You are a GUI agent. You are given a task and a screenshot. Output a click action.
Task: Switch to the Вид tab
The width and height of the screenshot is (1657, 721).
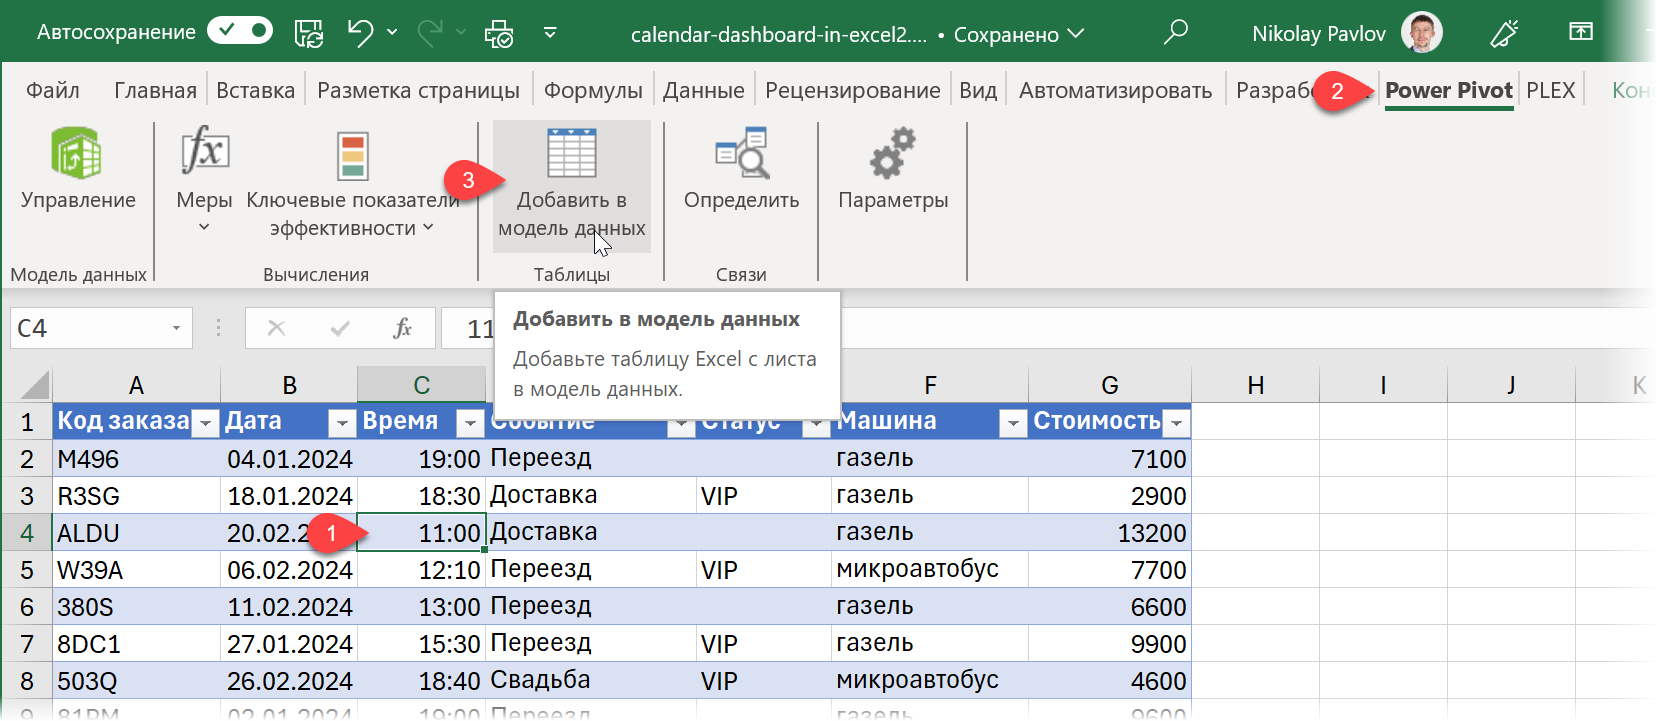click(978, 90)
